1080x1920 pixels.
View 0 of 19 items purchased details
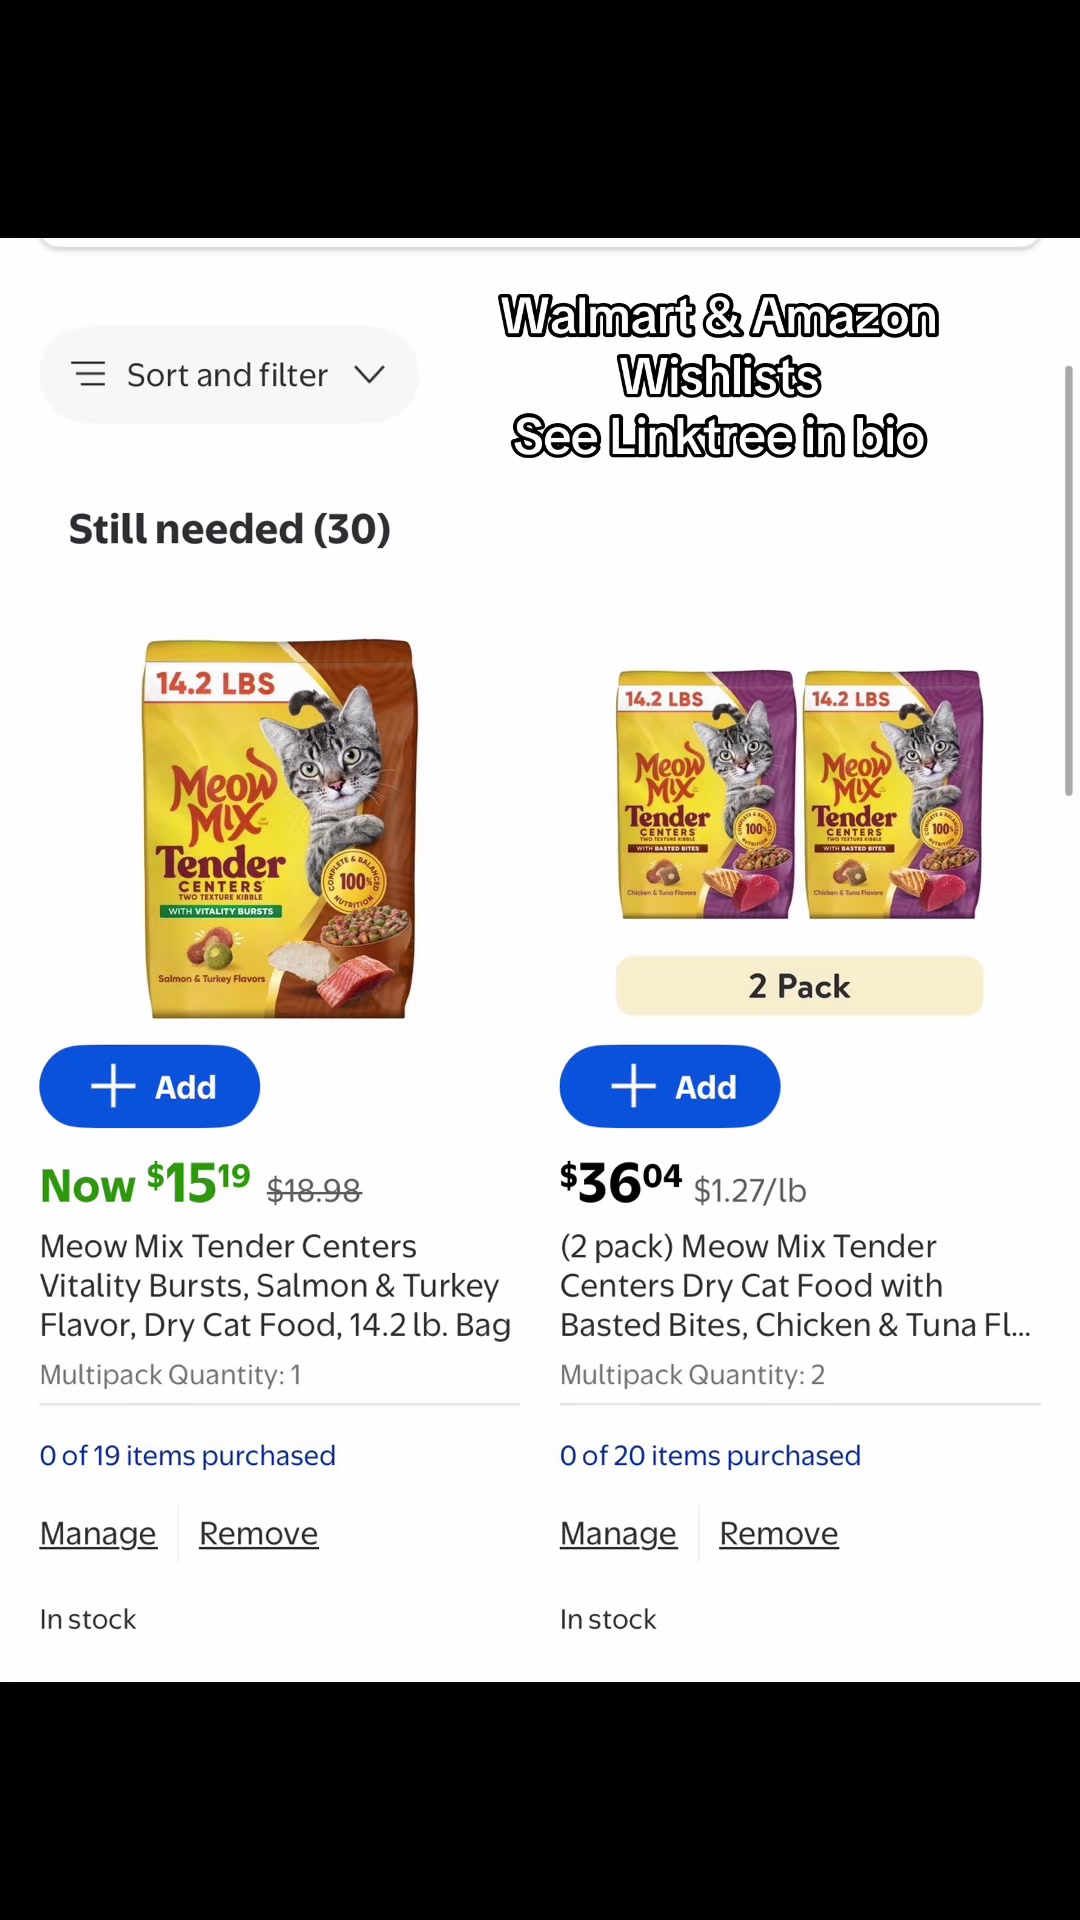click(x=188, y=1456)
